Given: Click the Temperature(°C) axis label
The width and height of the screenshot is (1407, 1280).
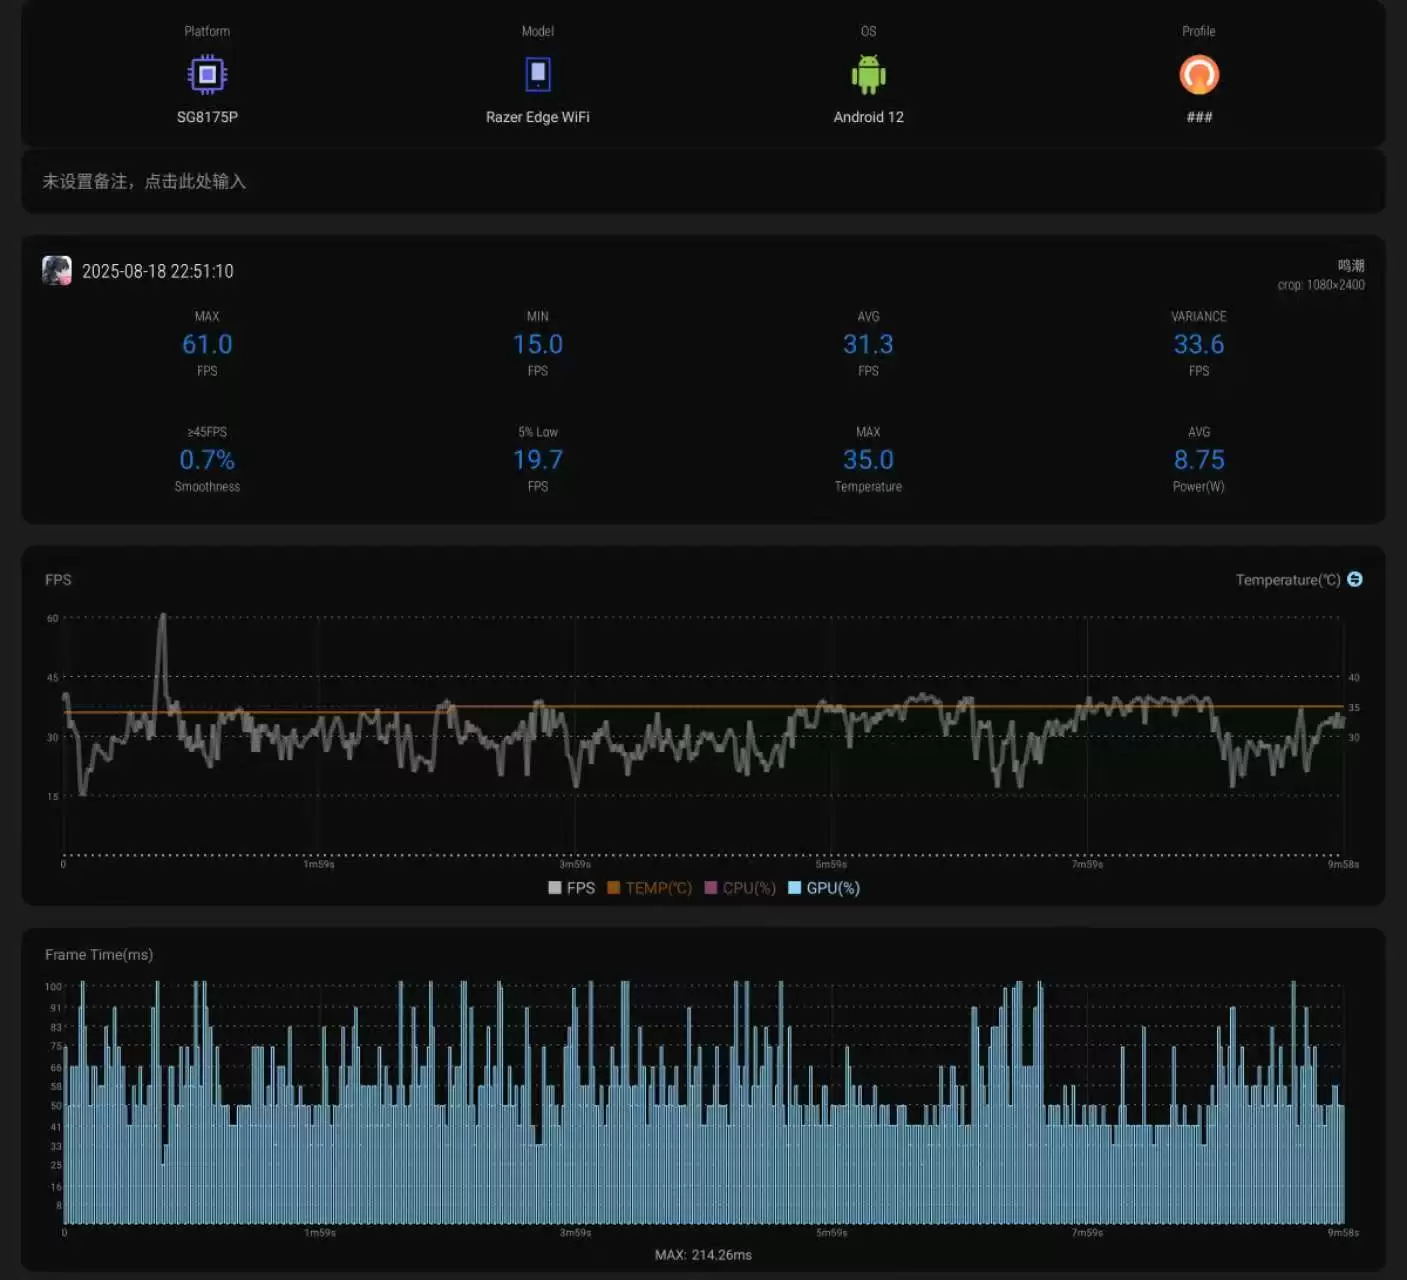Looking at the screenshot, I should (1287, 580).
